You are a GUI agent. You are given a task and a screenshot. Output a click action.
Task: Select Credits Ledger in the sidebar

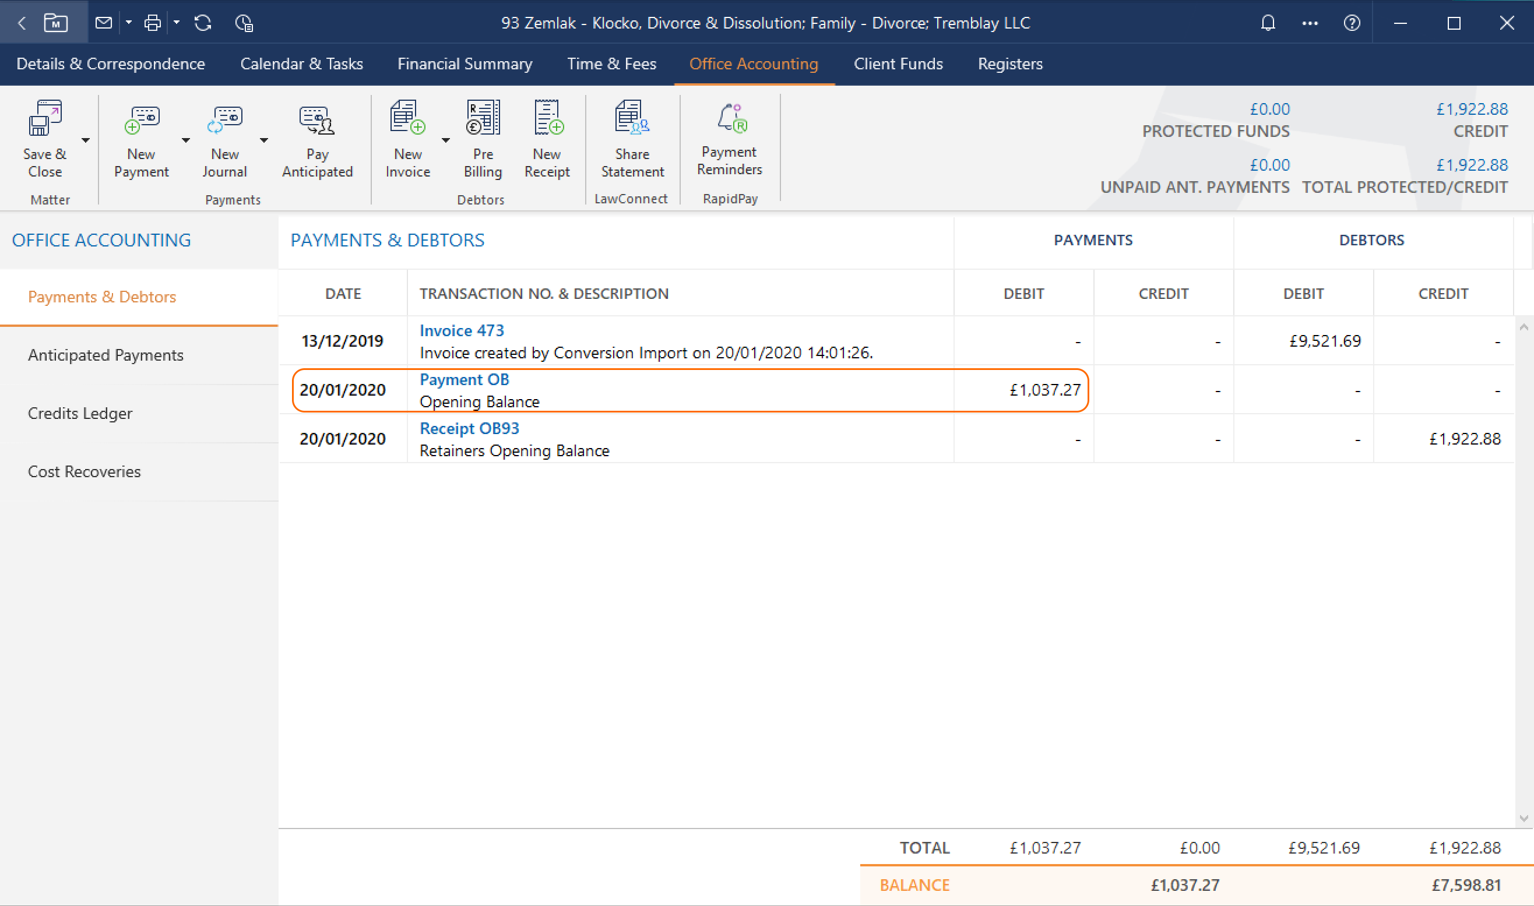pos(80,413)
